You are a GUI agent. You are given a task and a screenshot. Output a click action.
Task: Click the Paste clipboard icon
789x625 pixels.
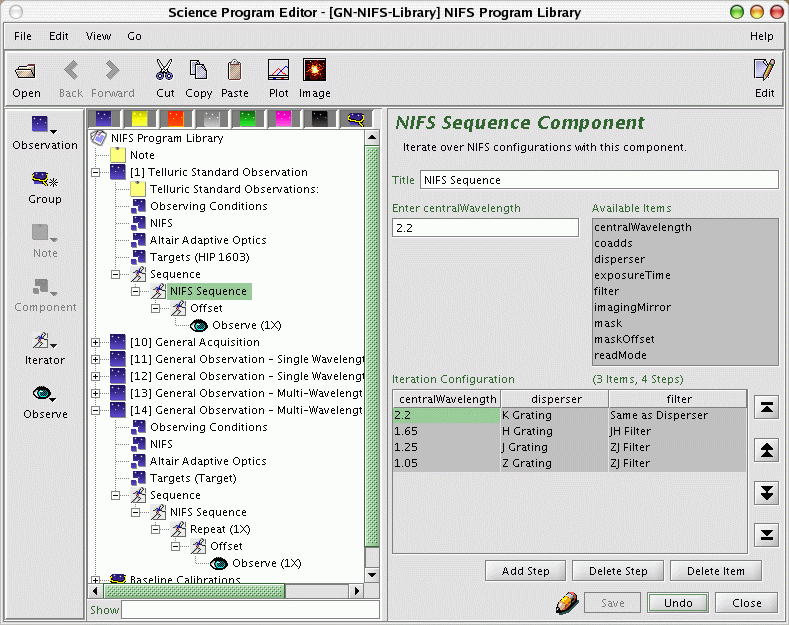pyautogui.click(x=234, y=70)
